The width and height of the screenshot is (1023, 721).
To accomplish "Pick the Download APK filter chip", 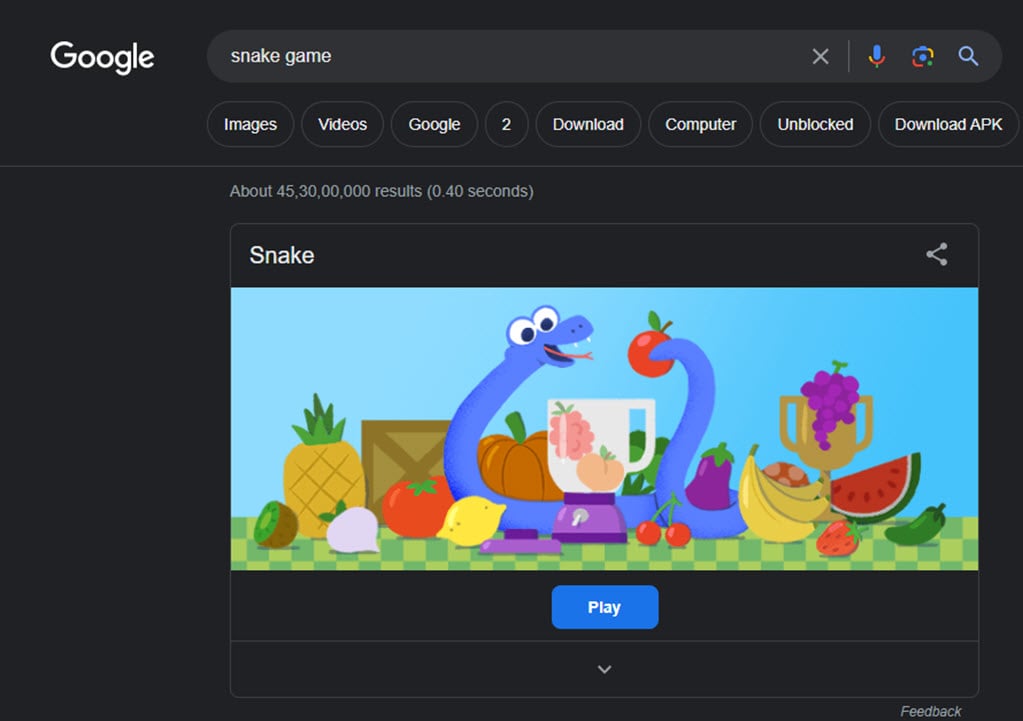I will pos(948,125).
